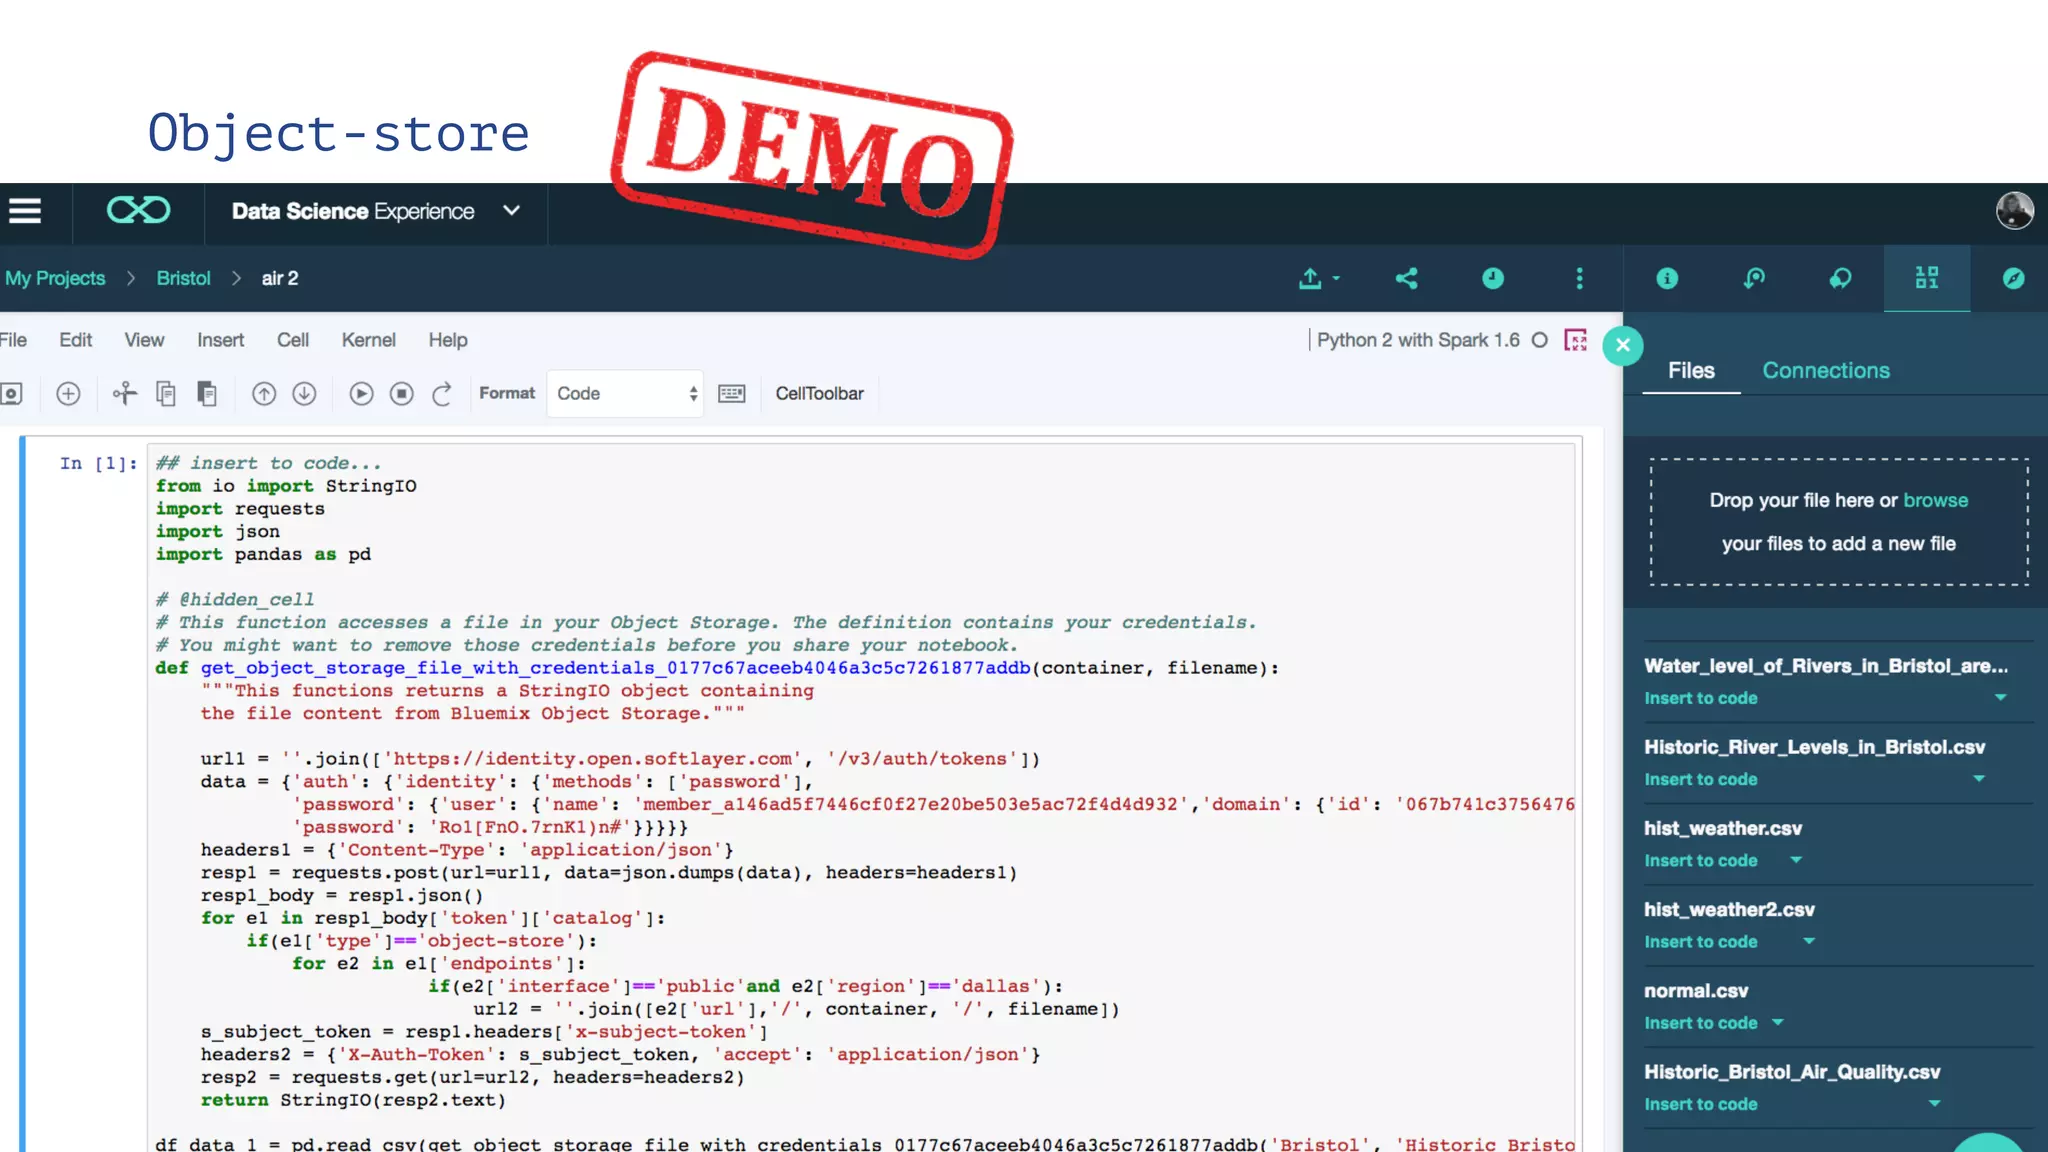Click the run cell play button
Image resolution: width=2048 pixels, height=1152 pixels.
click(x=361, y=394)
